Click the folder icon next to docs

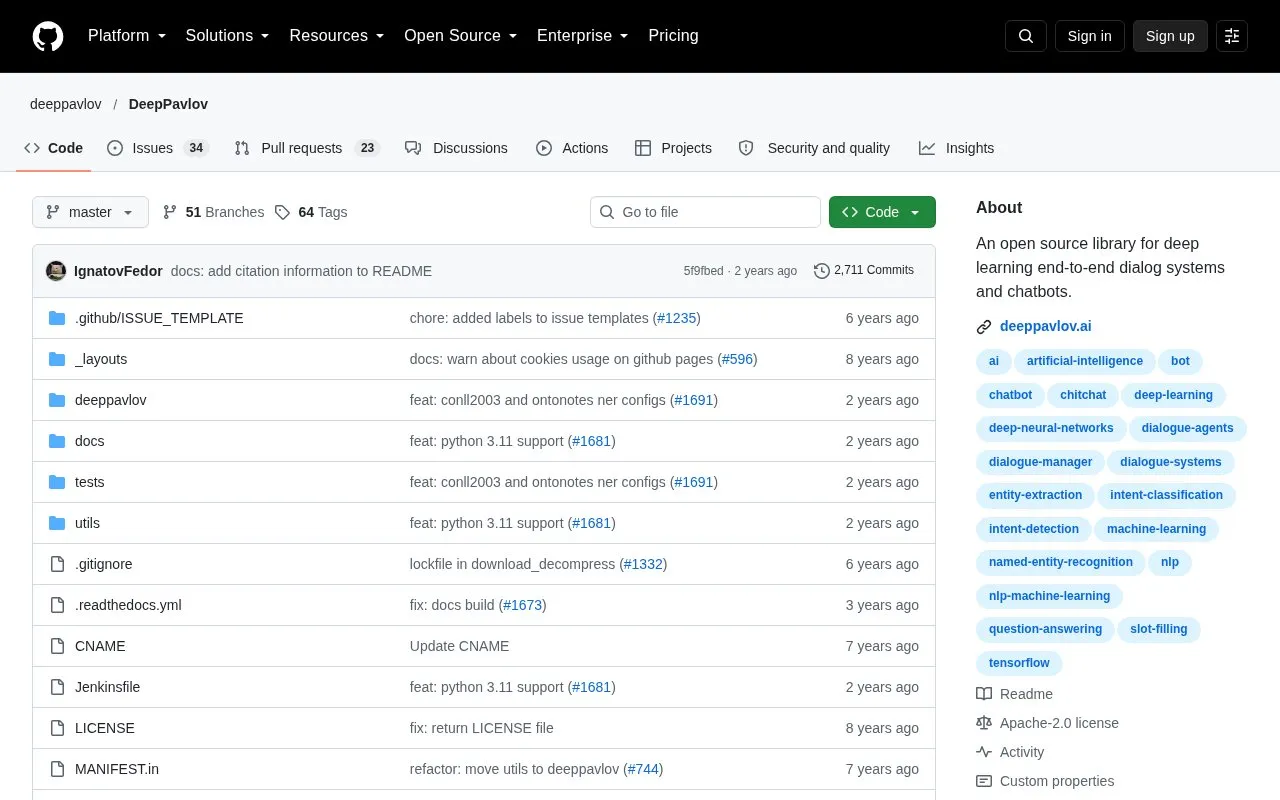[x=57, y=441]
